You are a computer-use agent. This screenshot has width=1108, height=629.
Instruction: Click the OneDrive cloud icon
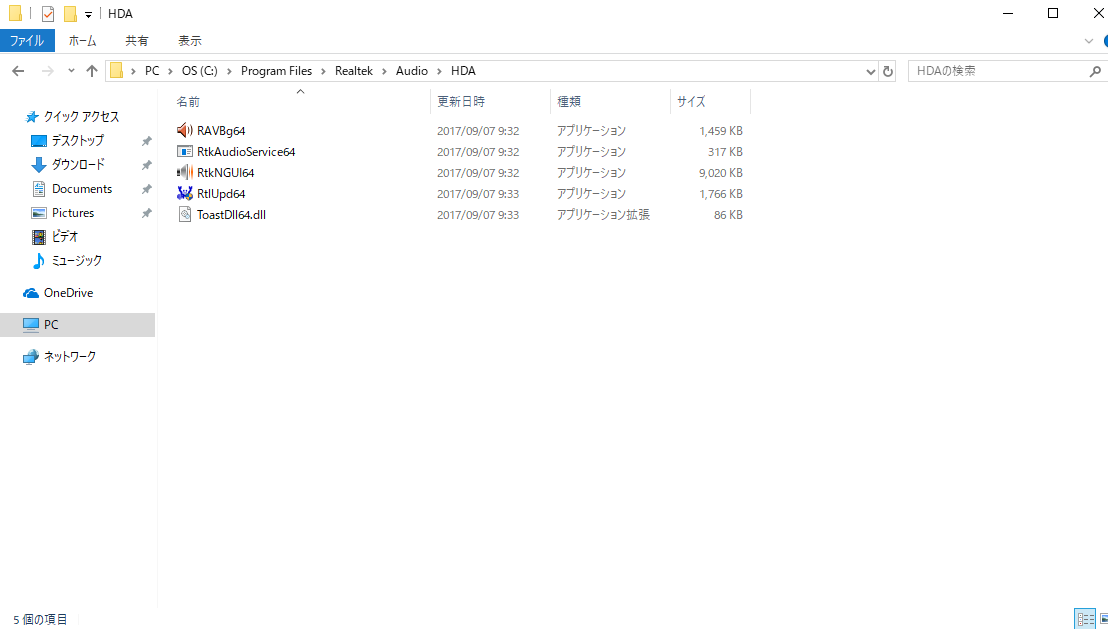(x=31, y=293)
